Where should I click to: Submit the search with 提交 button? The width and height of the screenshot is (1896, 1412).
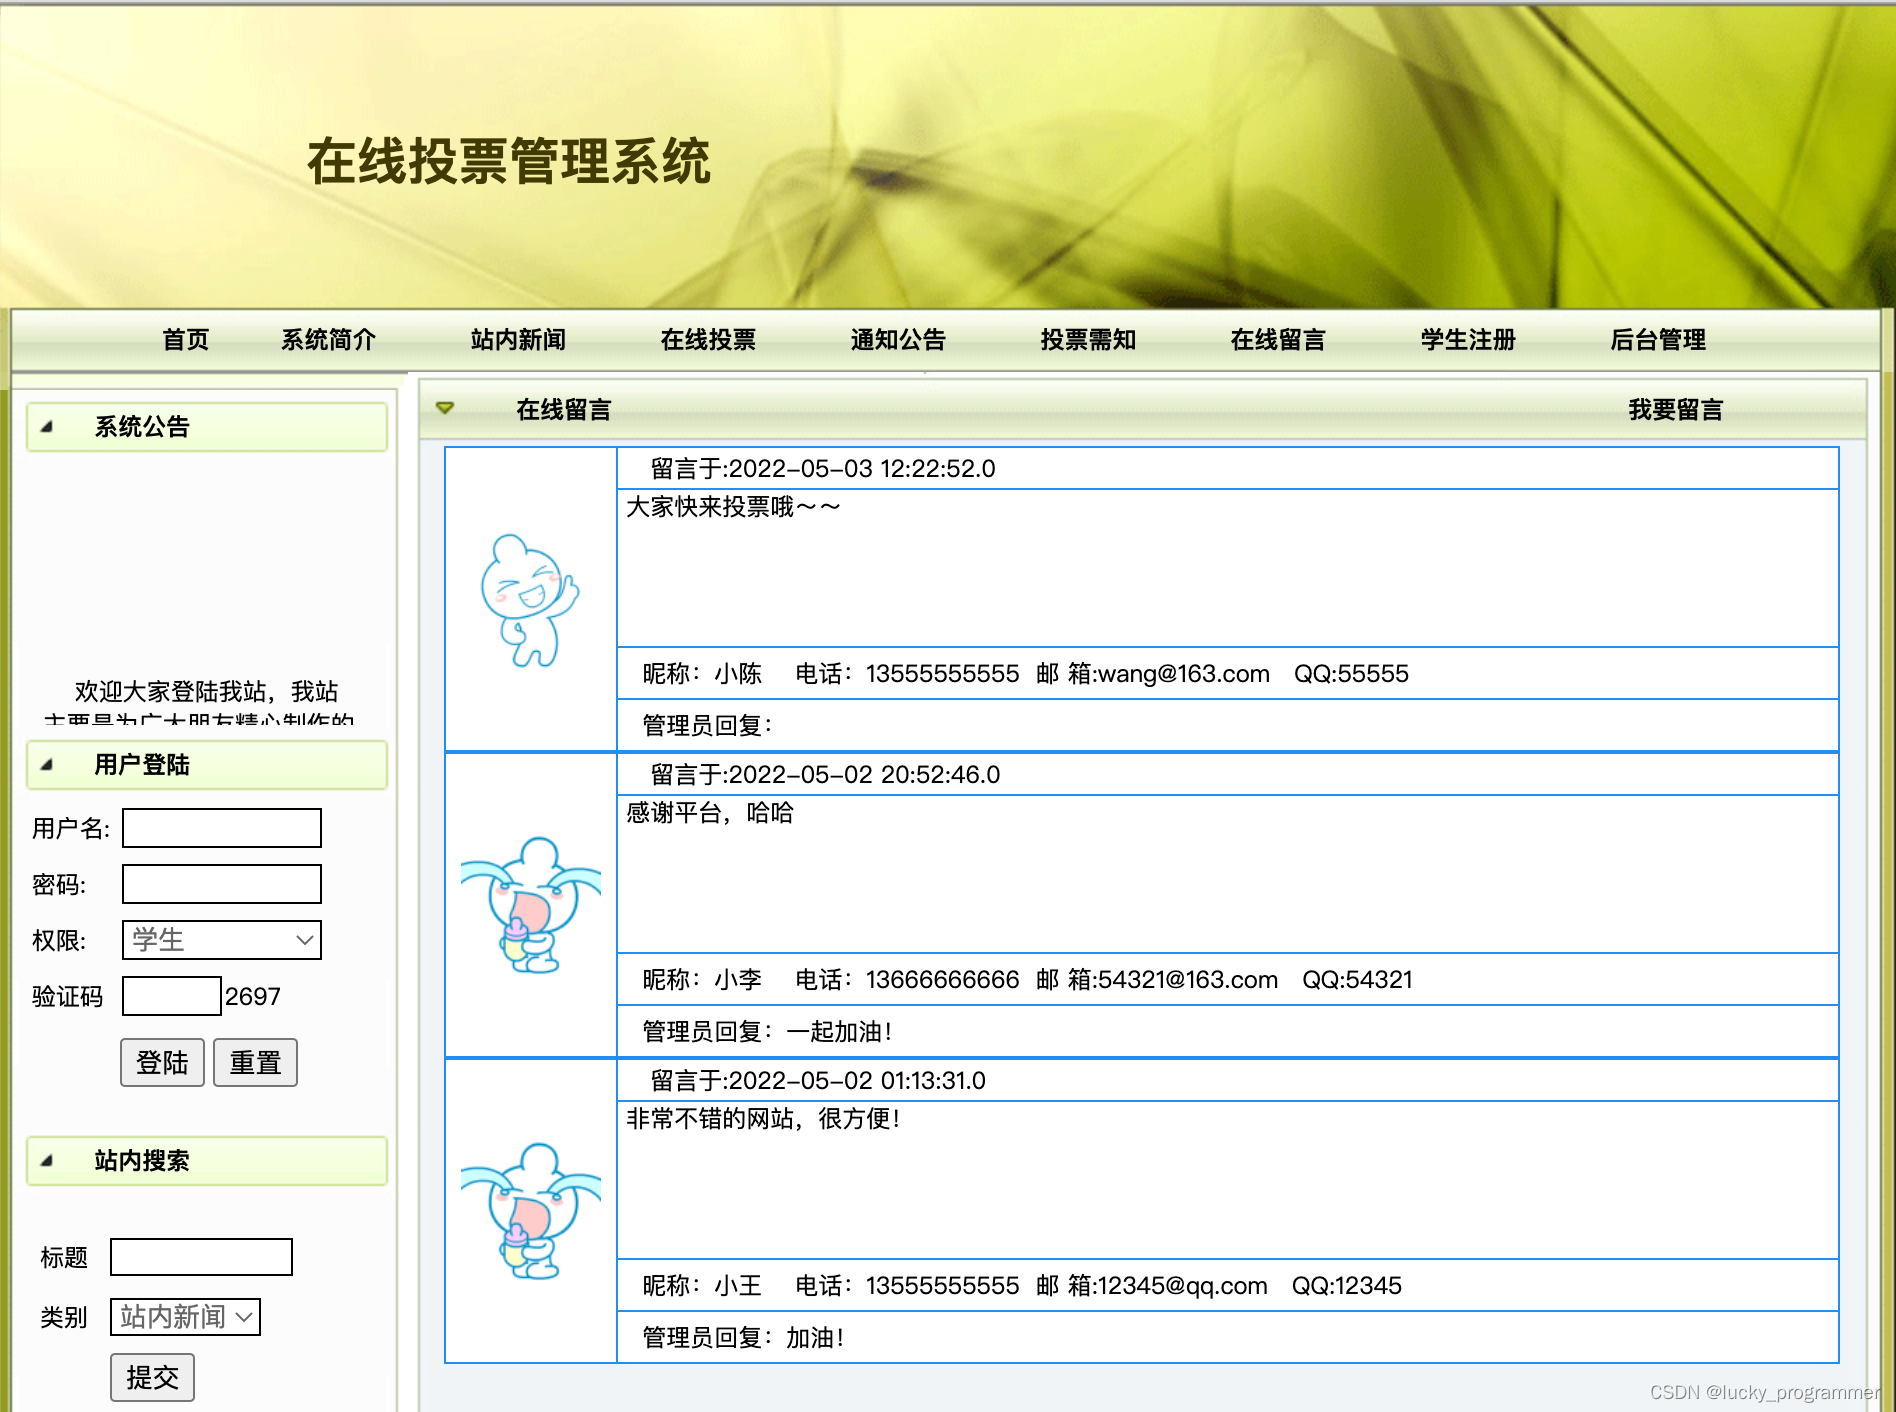click(151, 1377)
